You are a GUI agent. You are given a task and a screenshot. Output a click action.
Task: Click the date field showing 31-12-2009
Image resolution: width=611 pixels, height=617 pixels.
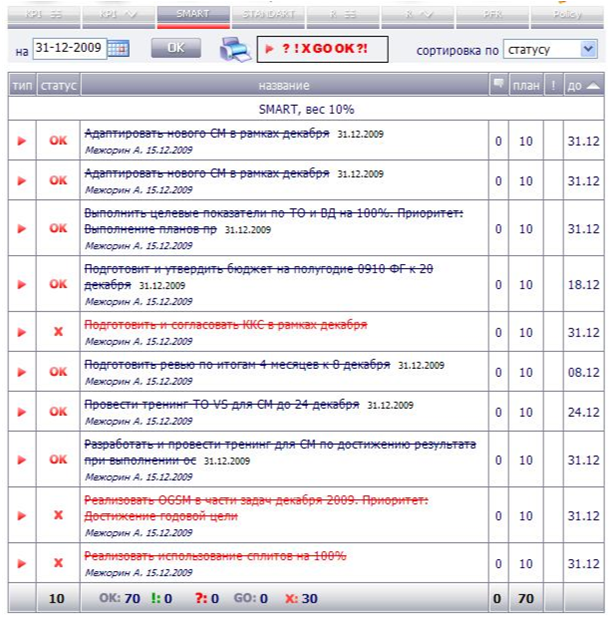(x=69, y=48)
